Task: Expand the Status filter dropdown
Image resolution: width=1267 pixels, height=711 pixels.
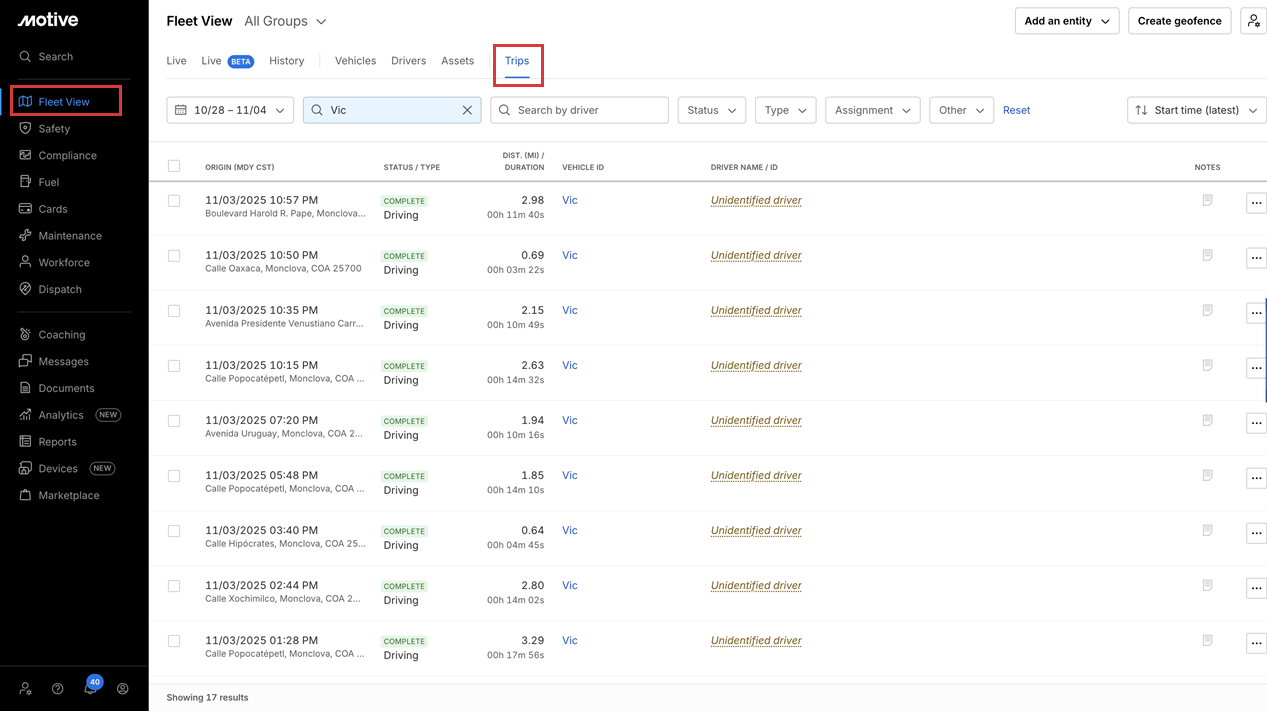Action: (711, 110)
